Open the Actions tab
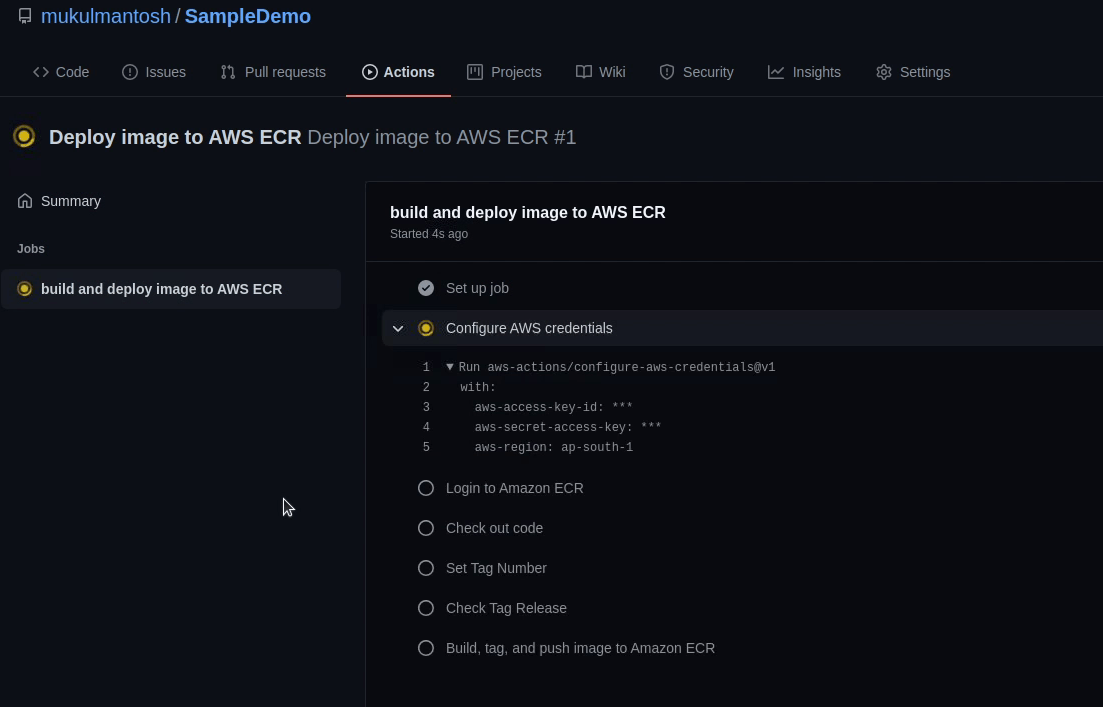The height and width of the screenshot is (707, 1103). point(398,72)
